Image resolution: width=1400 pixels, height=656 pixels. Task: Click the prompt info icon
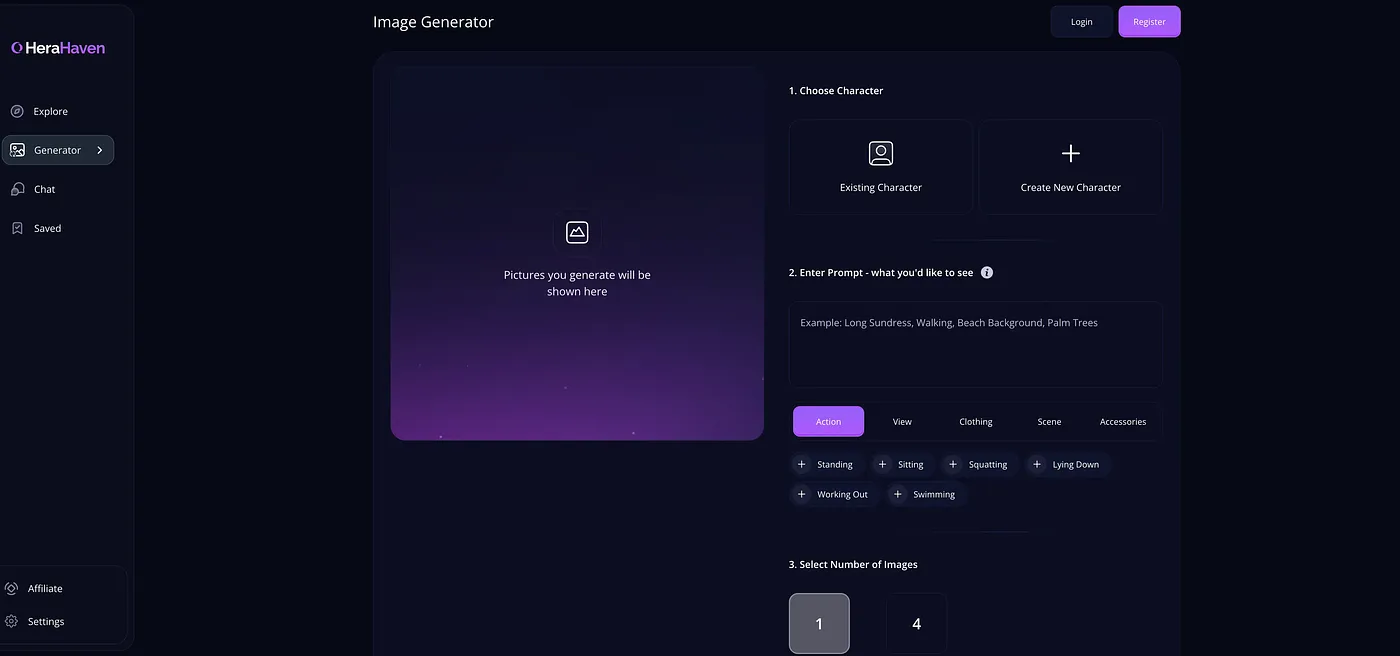point(987,272)
